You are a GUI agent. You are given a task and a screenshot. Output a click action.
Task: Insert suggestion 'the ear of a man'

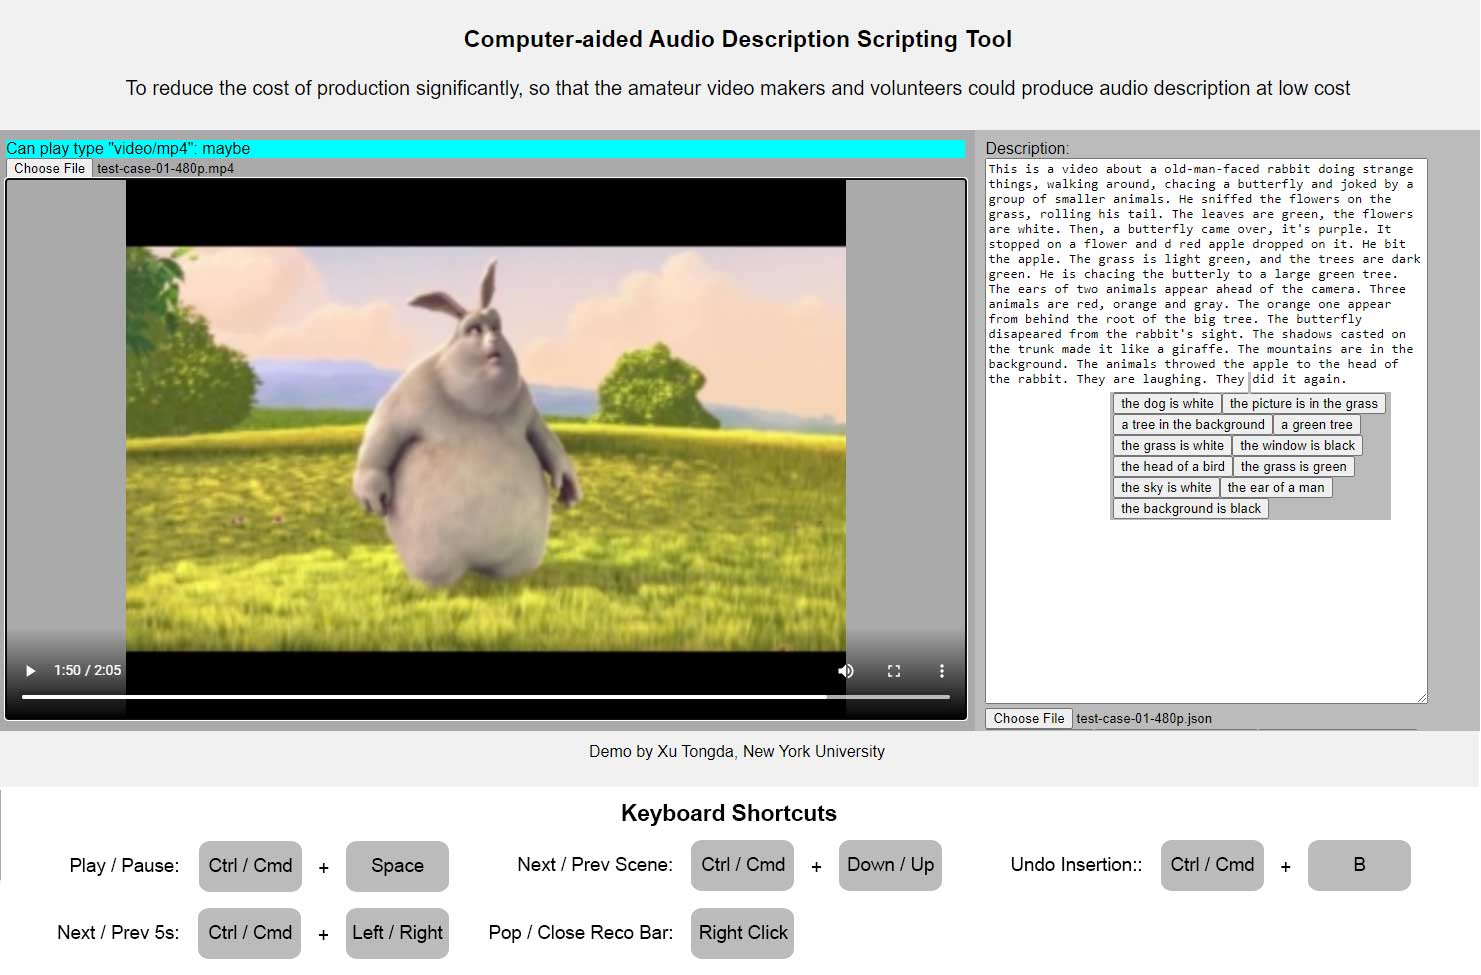[1276, 487]
